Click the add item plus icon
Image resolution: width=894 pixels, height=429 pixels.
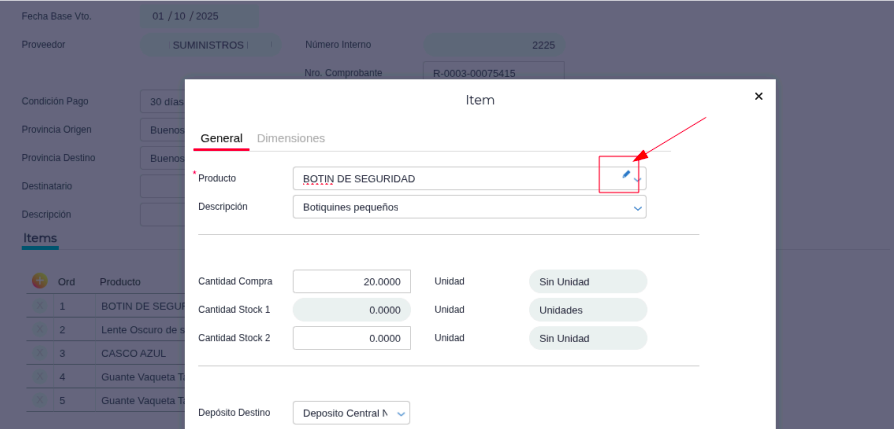click(40, 281)
